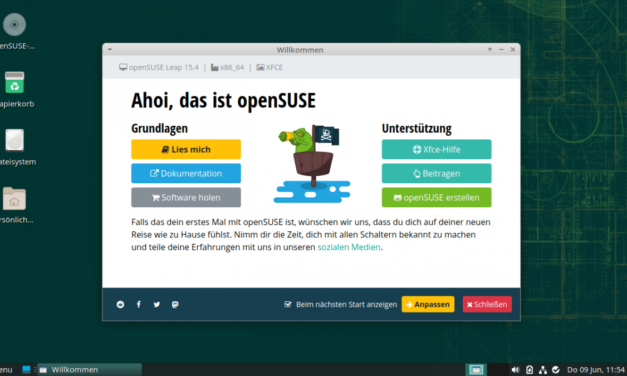Click the show desktop icon in panel
627x376 pixels.
click(x=26, y=370)
